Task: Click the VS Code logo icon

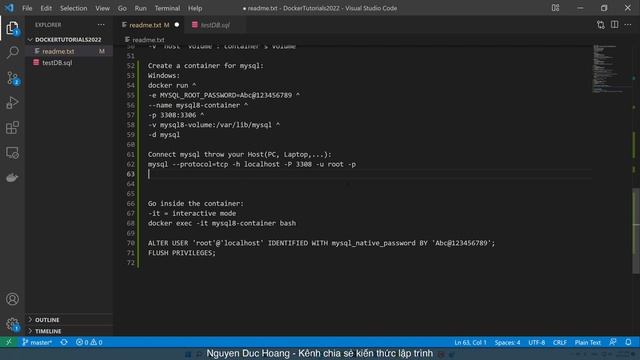Action: pos(9,8)
